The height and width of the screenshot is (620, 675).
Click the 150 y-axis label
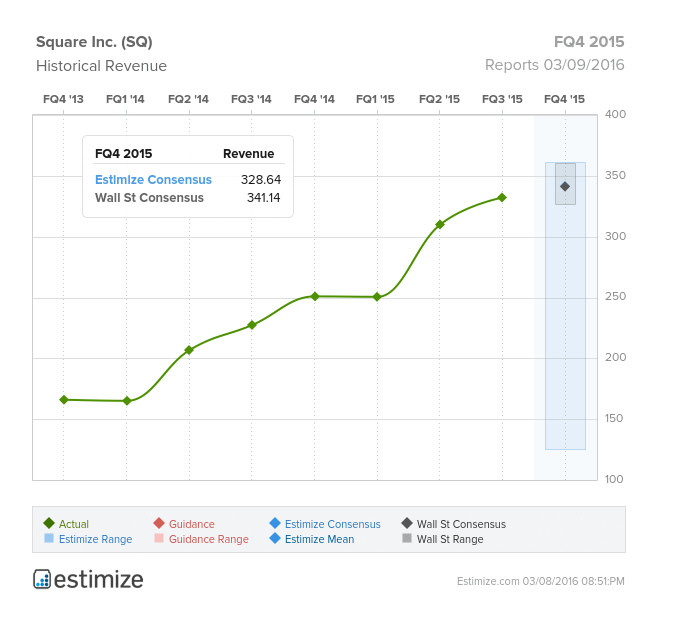coord(614,418)
